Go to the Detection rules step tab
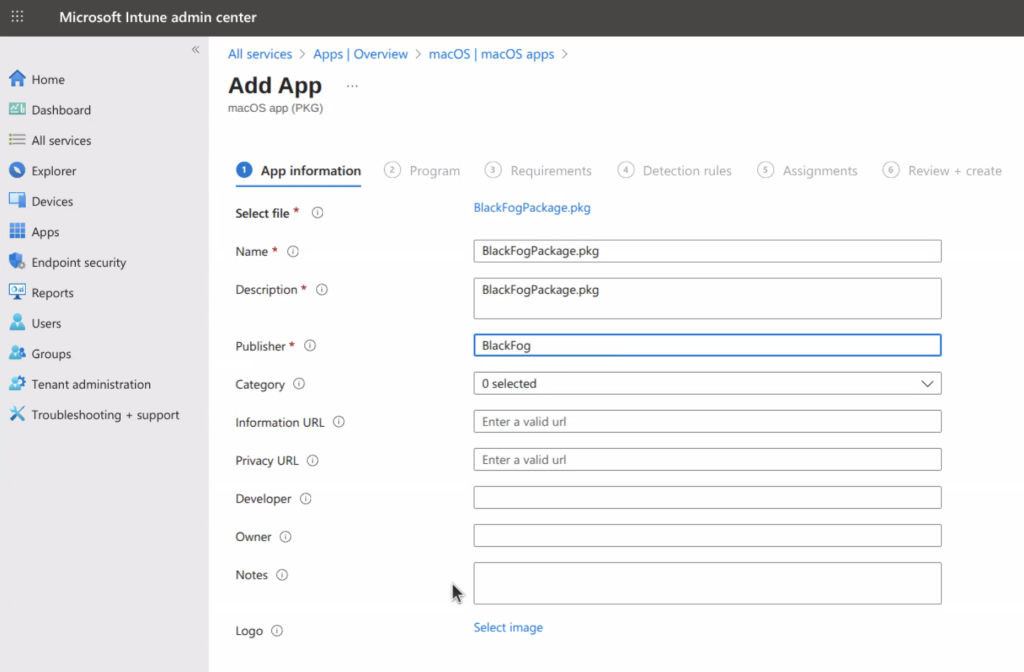The width and height of the screenshot is (1024, 672). click(x=675, y=170)
